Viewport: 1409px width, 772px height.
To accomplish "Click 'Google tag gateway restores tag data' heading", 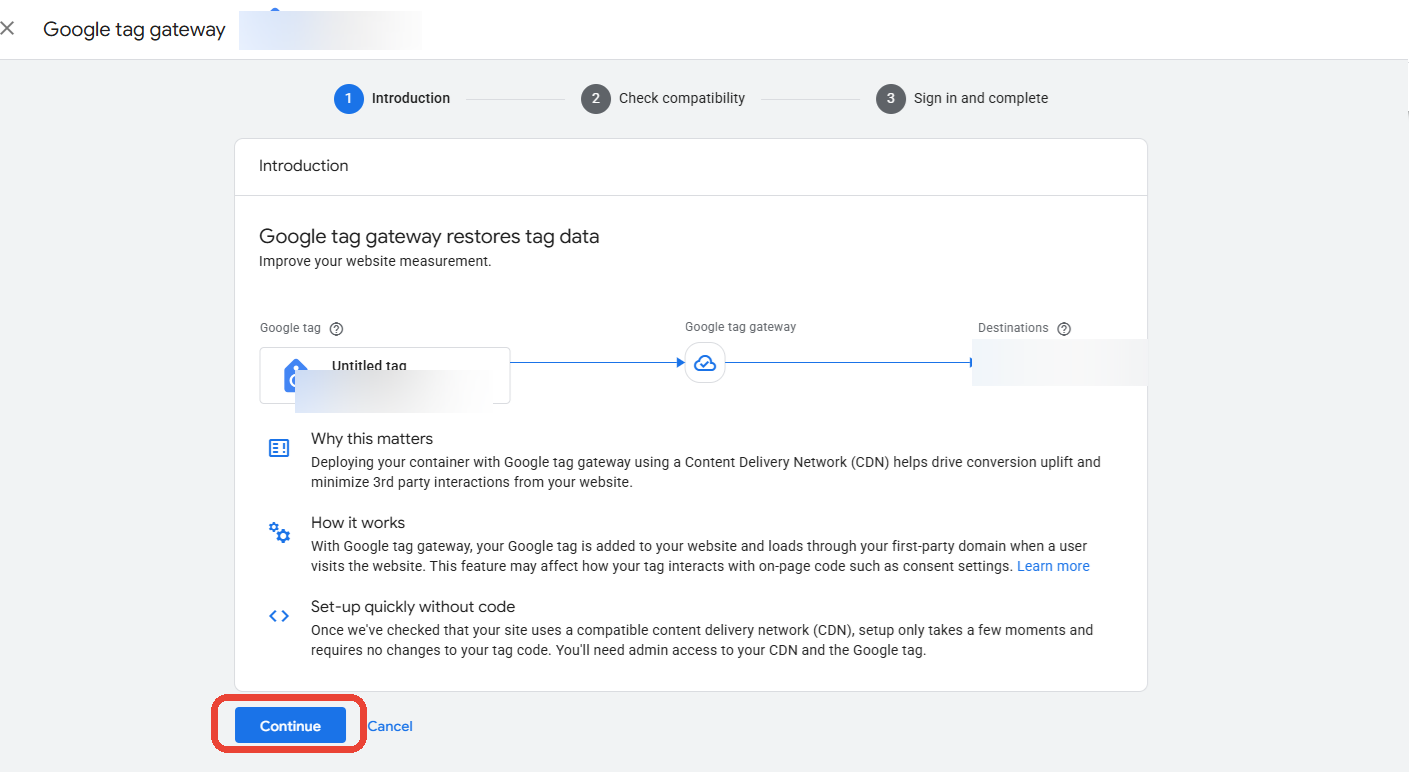I will click(429, 237).
